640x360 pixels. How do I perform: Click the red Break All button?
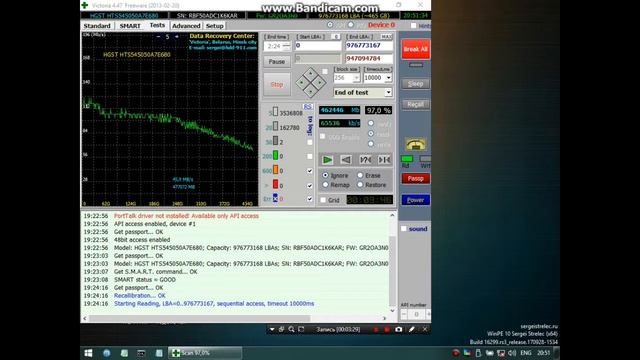click(416, 49)
